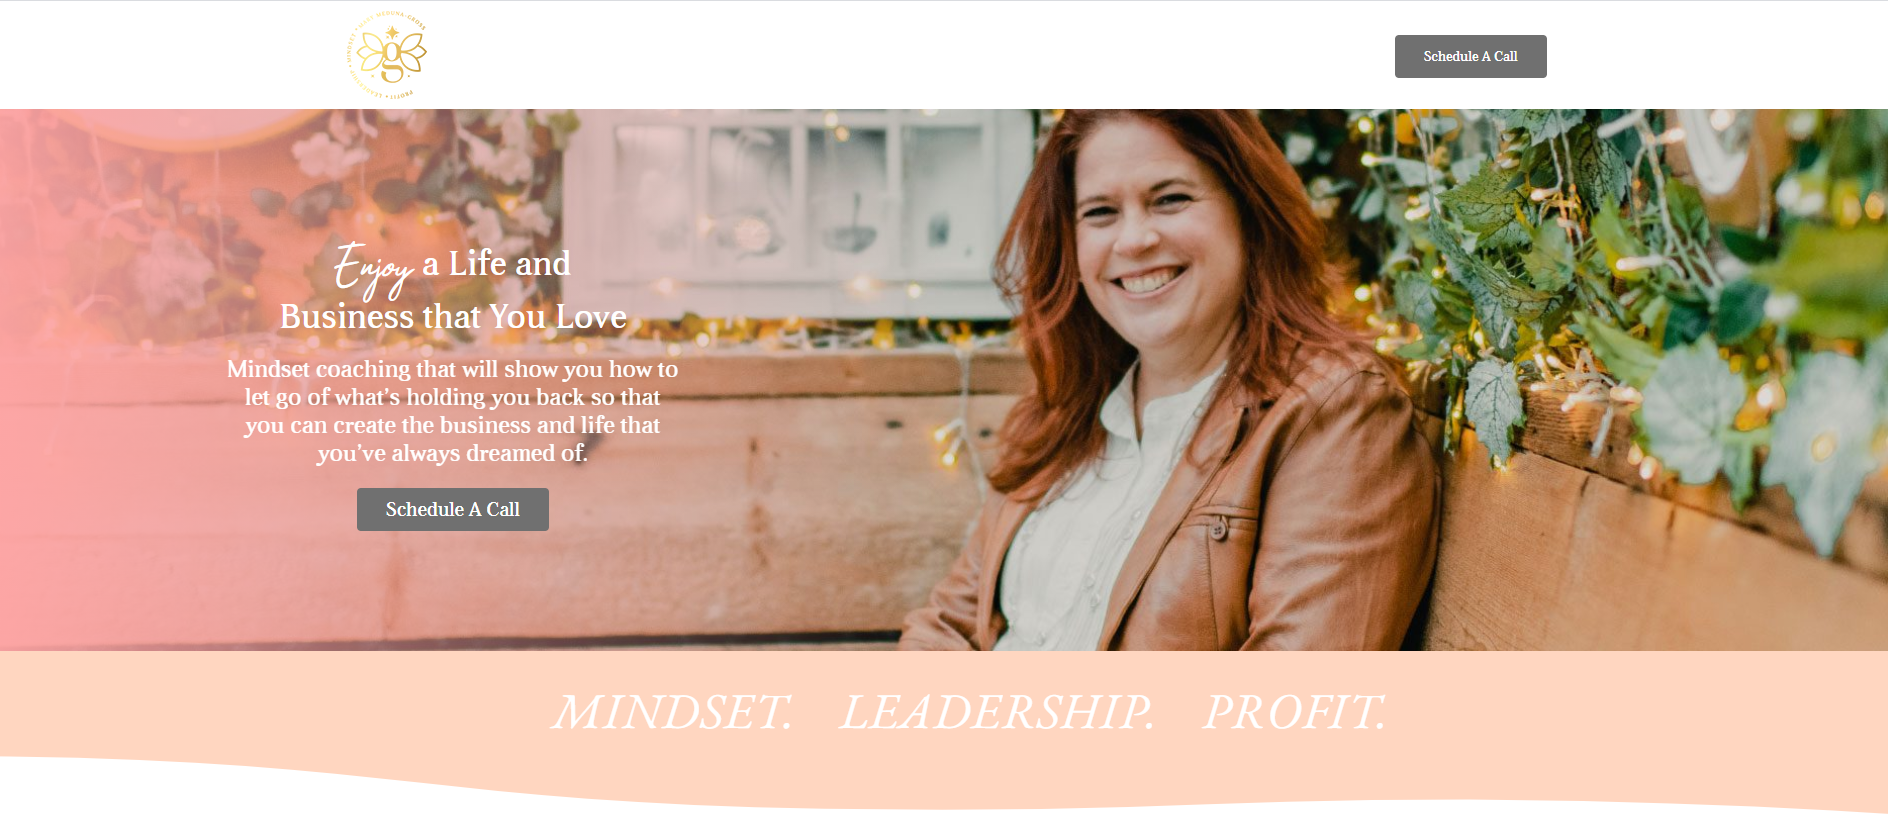Click the 'Mindset coaching that will show' paragraph line
The image size is (1888, 823).
point(452,369)
